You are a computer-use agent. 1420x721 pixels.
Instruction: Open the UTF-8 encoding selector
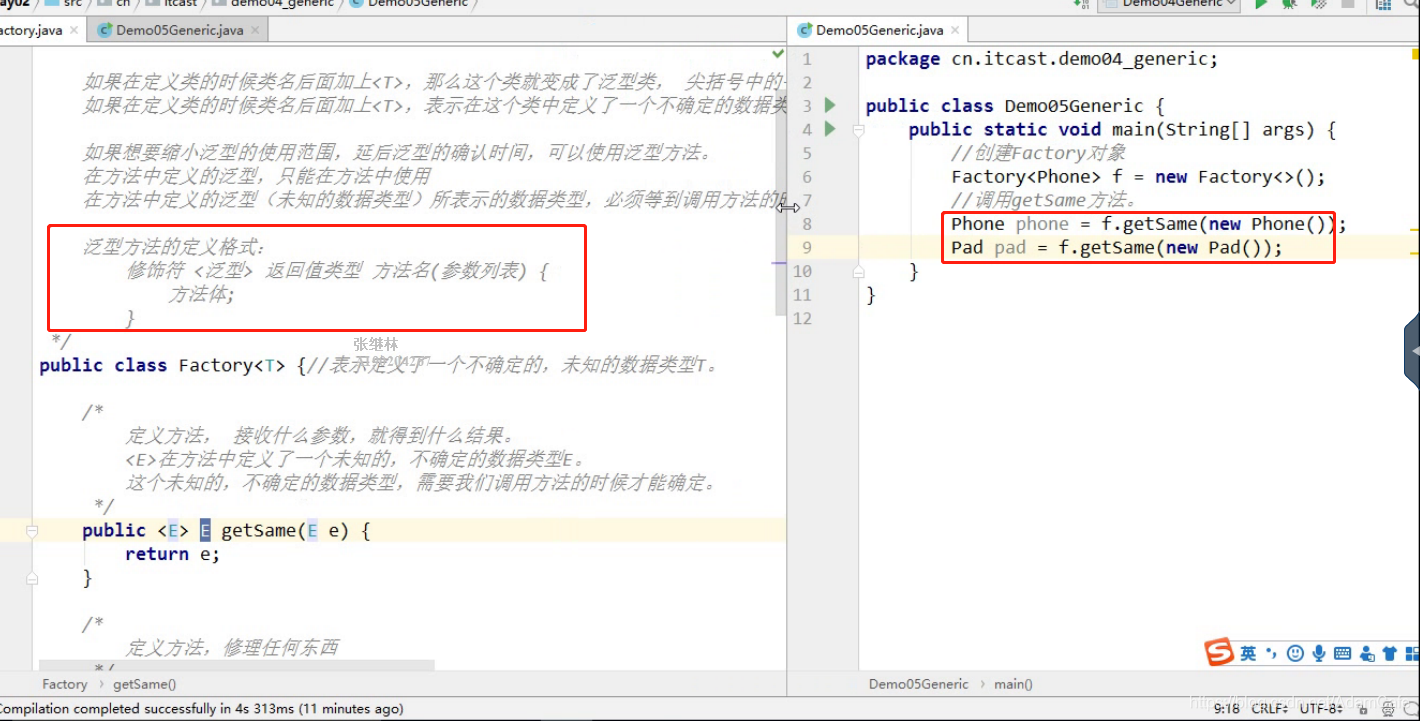(1321, 708)
